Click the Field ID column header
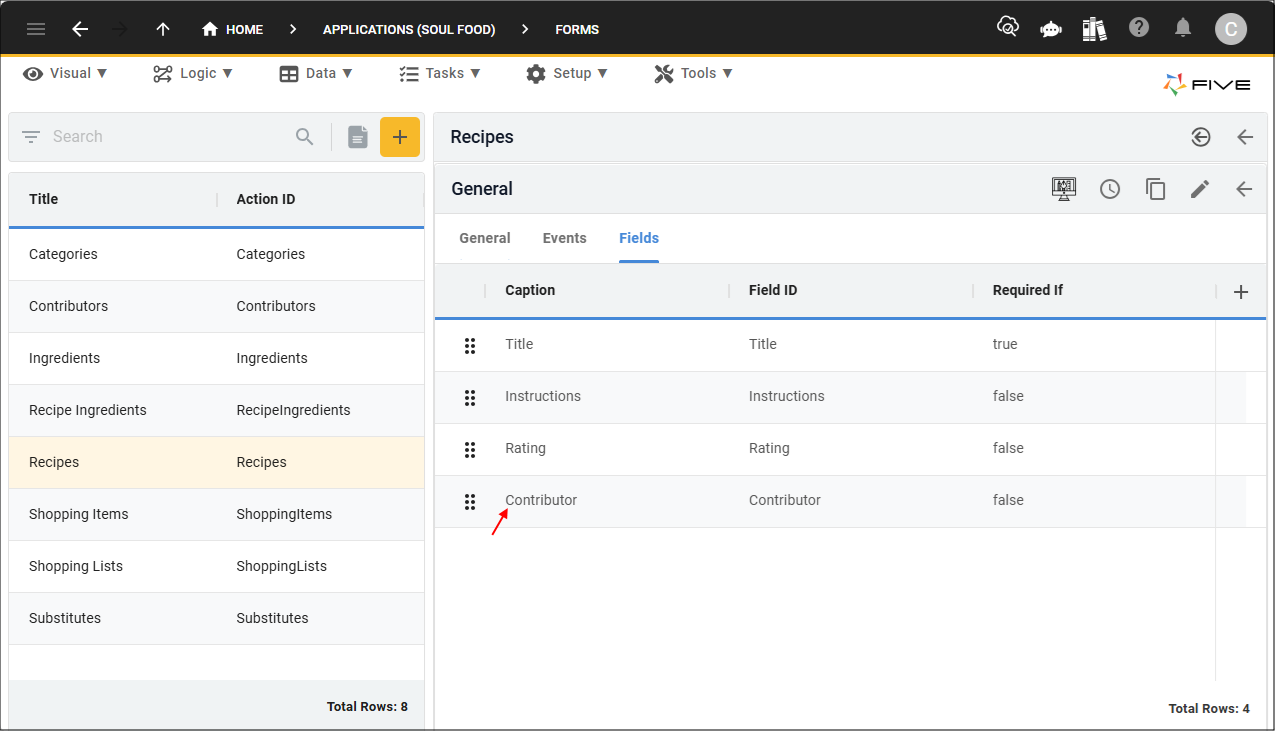This screenshot has height=731, width=1275. [x=773, y=290]
